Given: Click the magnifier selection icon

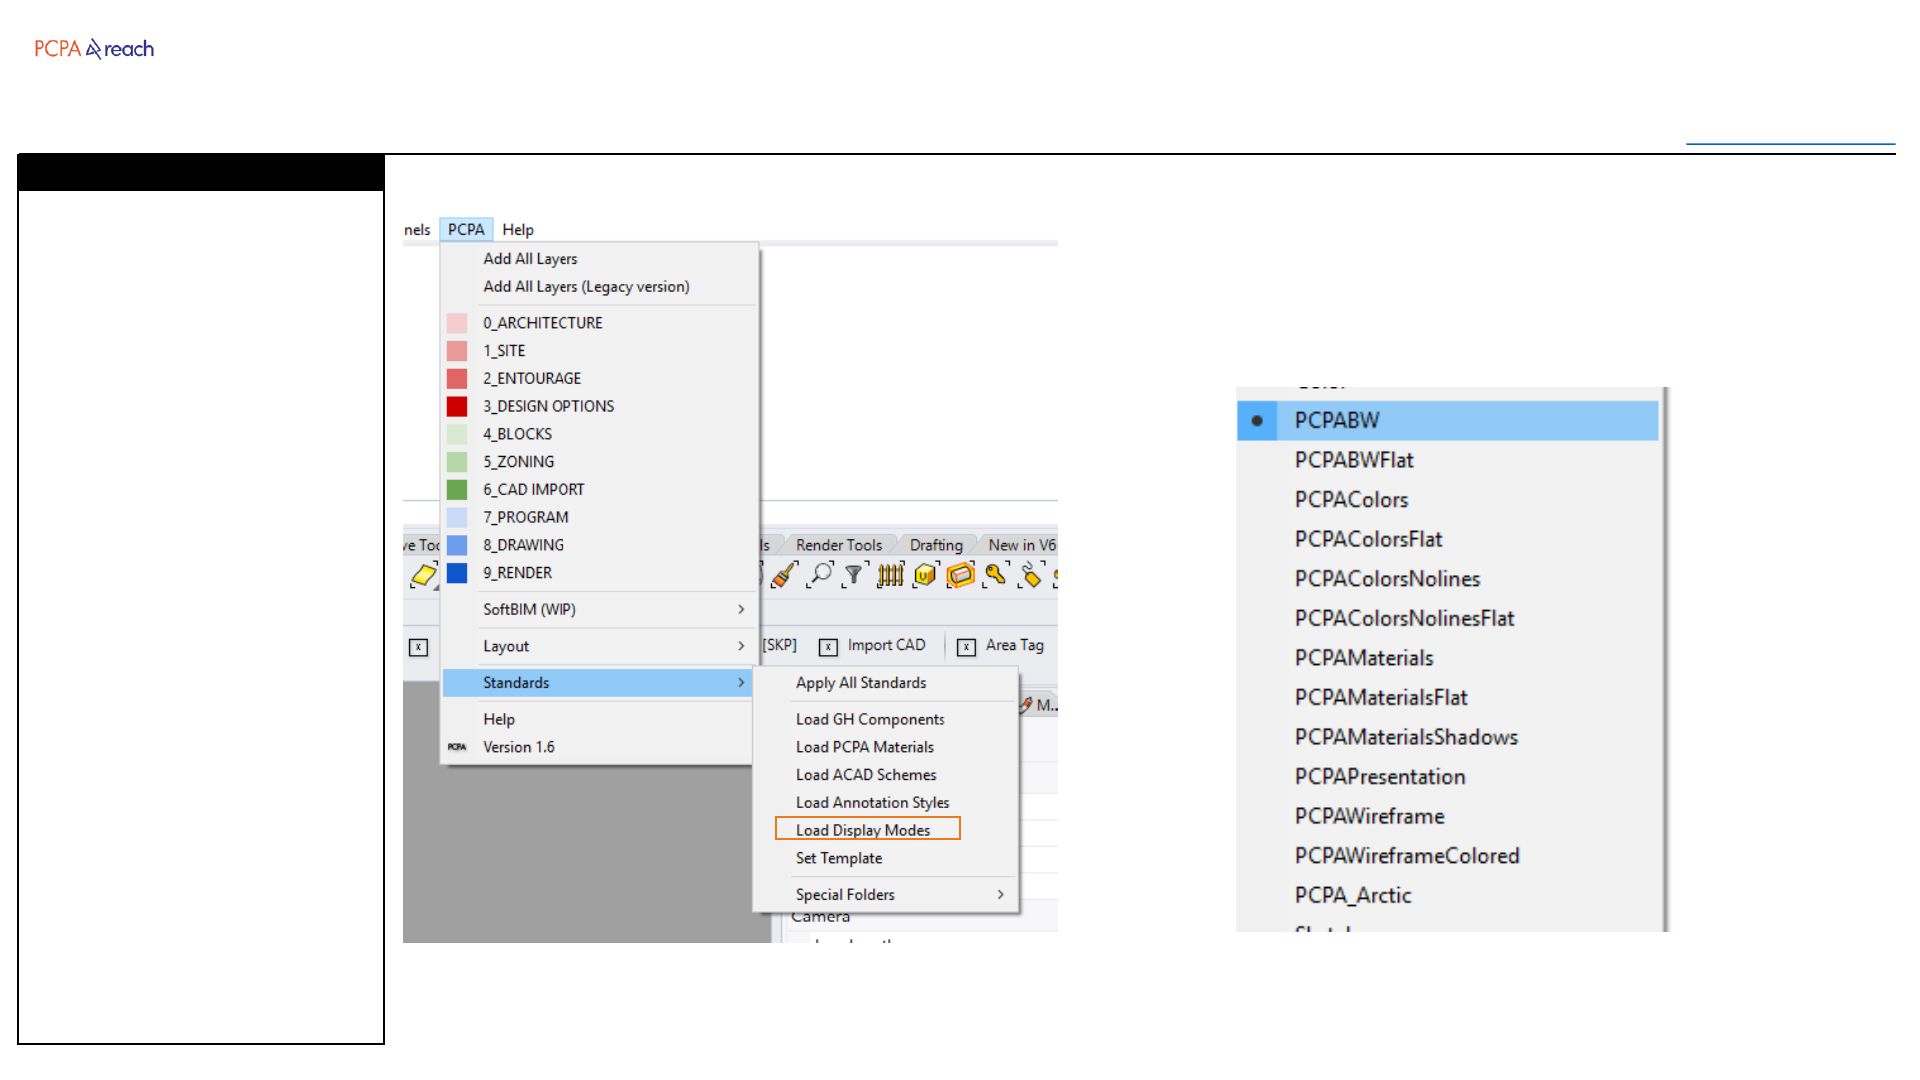Looking at the screenshot, I should [x=820, y=574].
